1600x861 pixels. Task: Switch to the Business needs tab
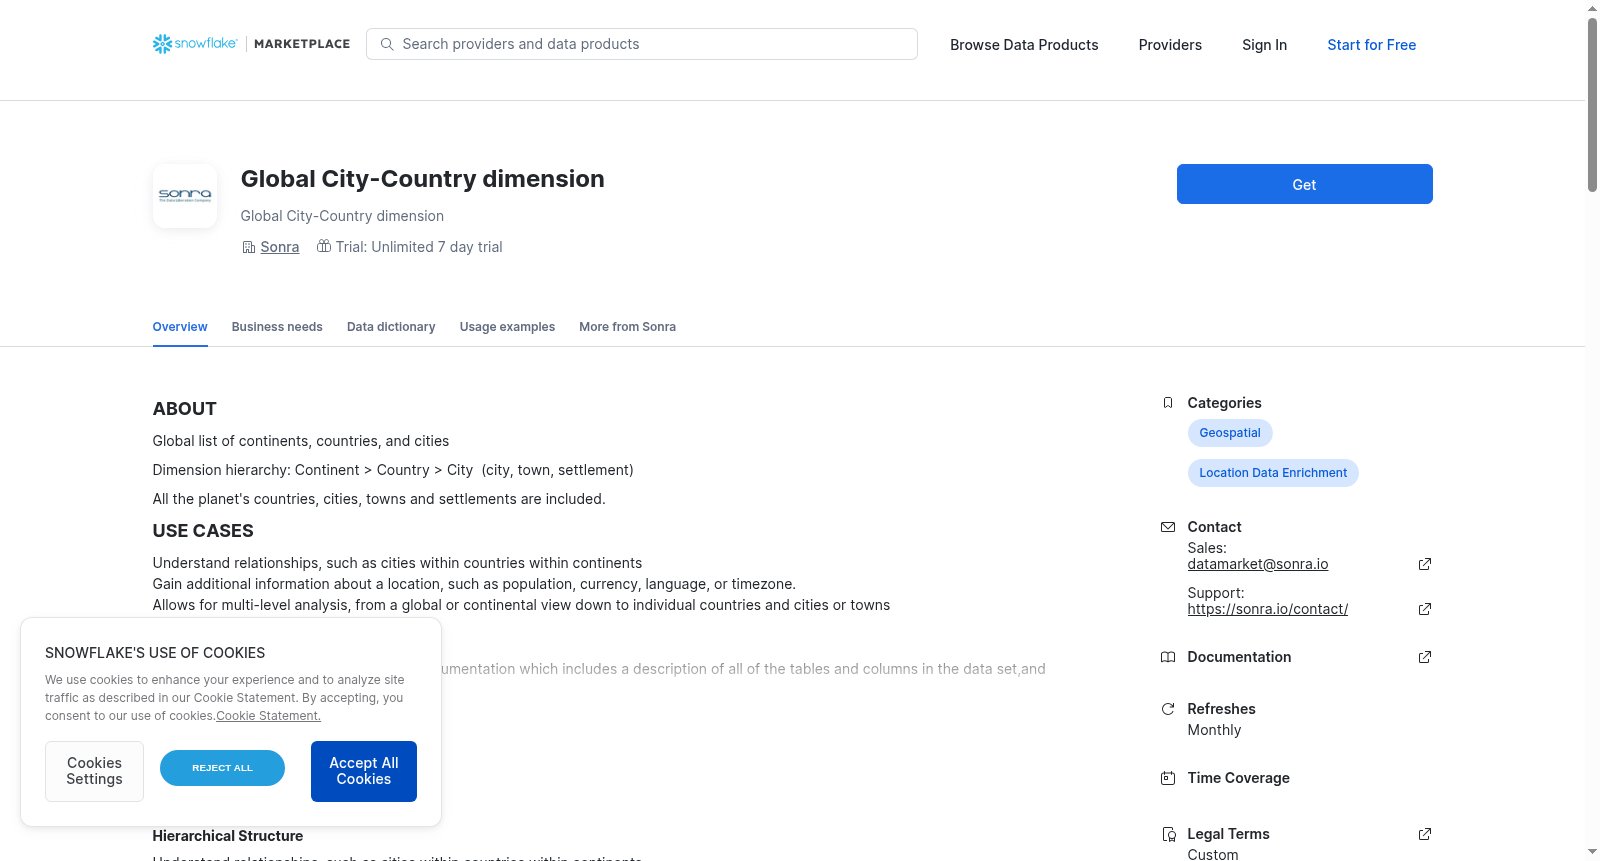click(x=277, y=327)
